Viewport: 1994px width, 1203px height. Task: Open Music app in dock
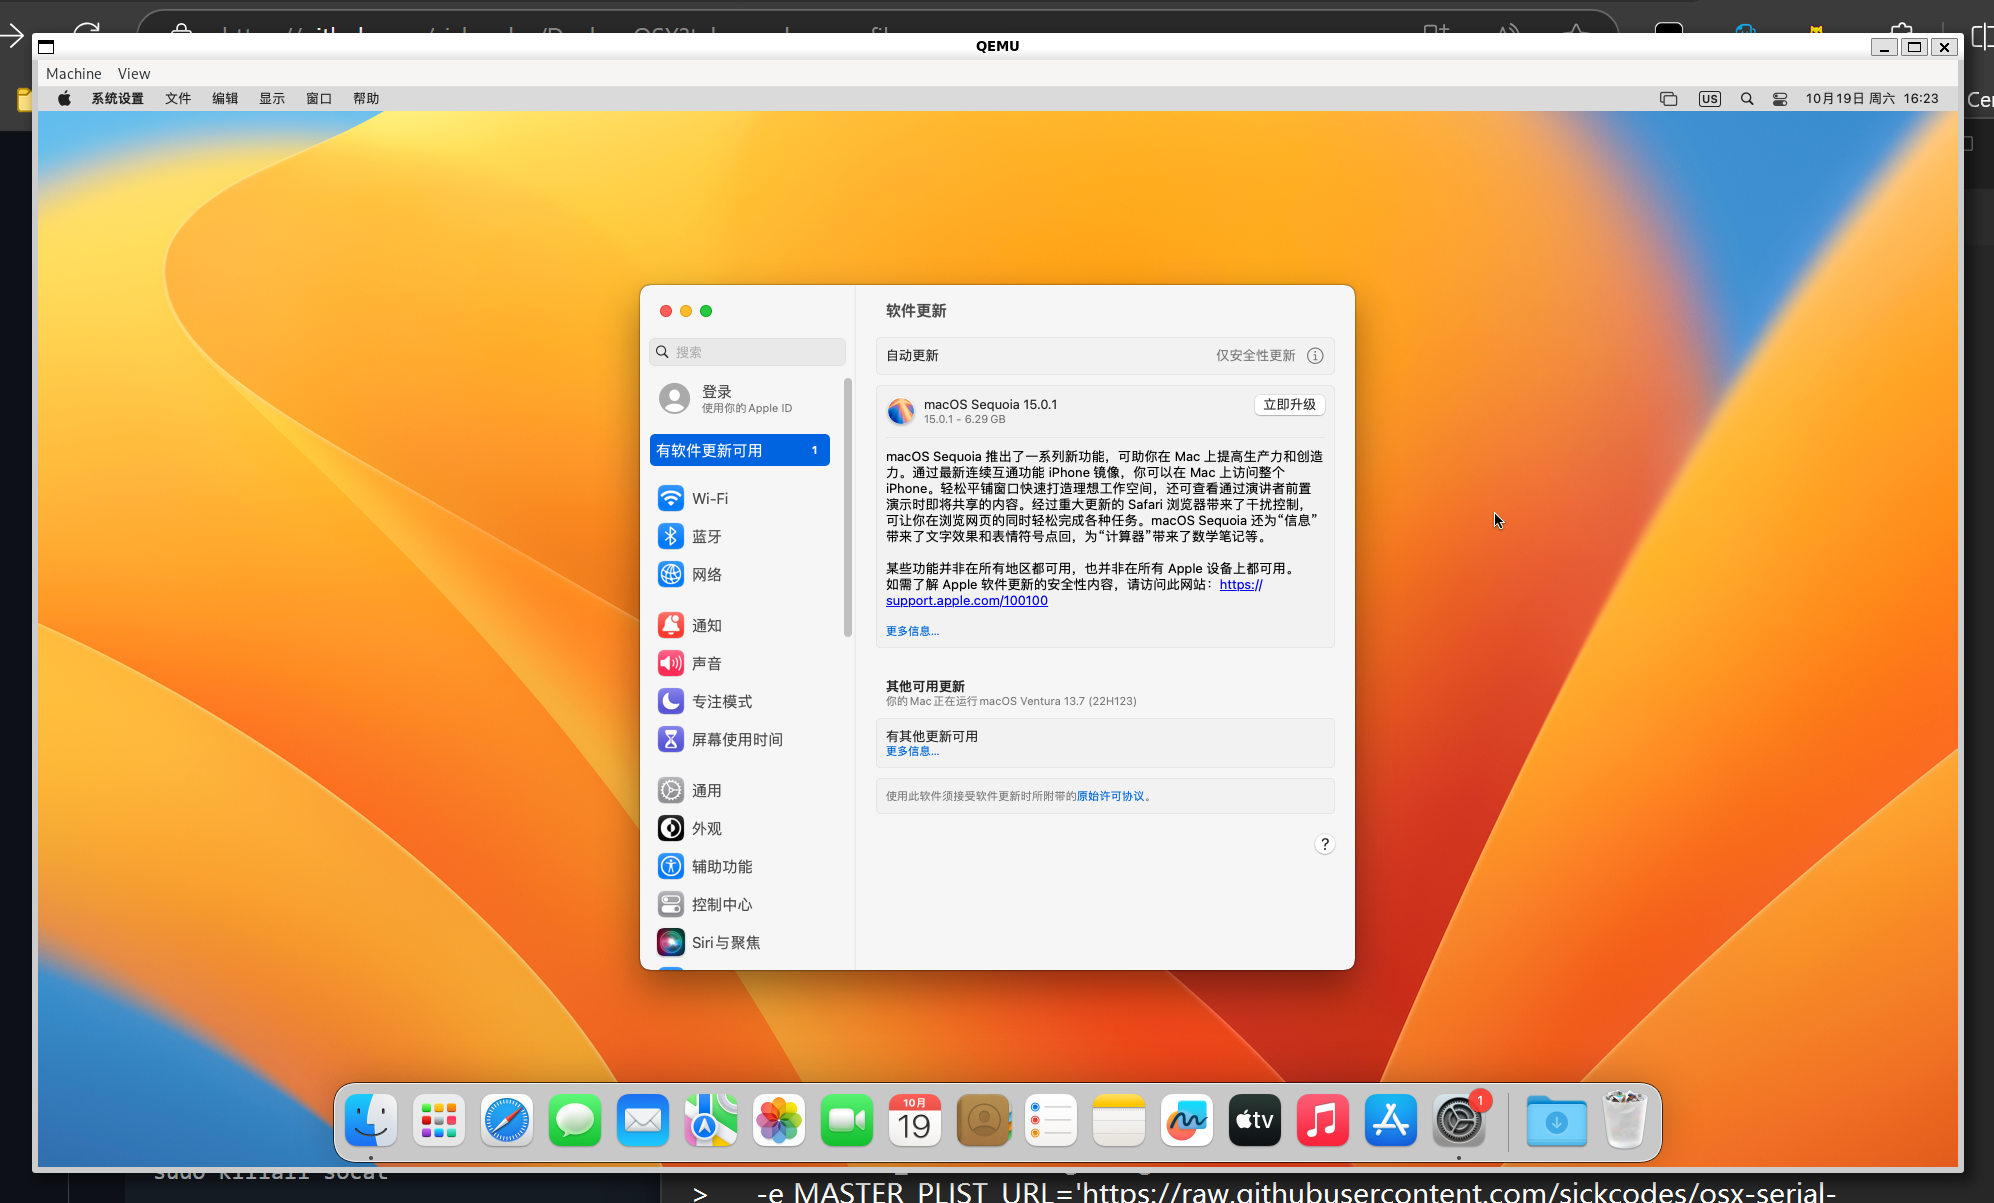point(1323,1120)
